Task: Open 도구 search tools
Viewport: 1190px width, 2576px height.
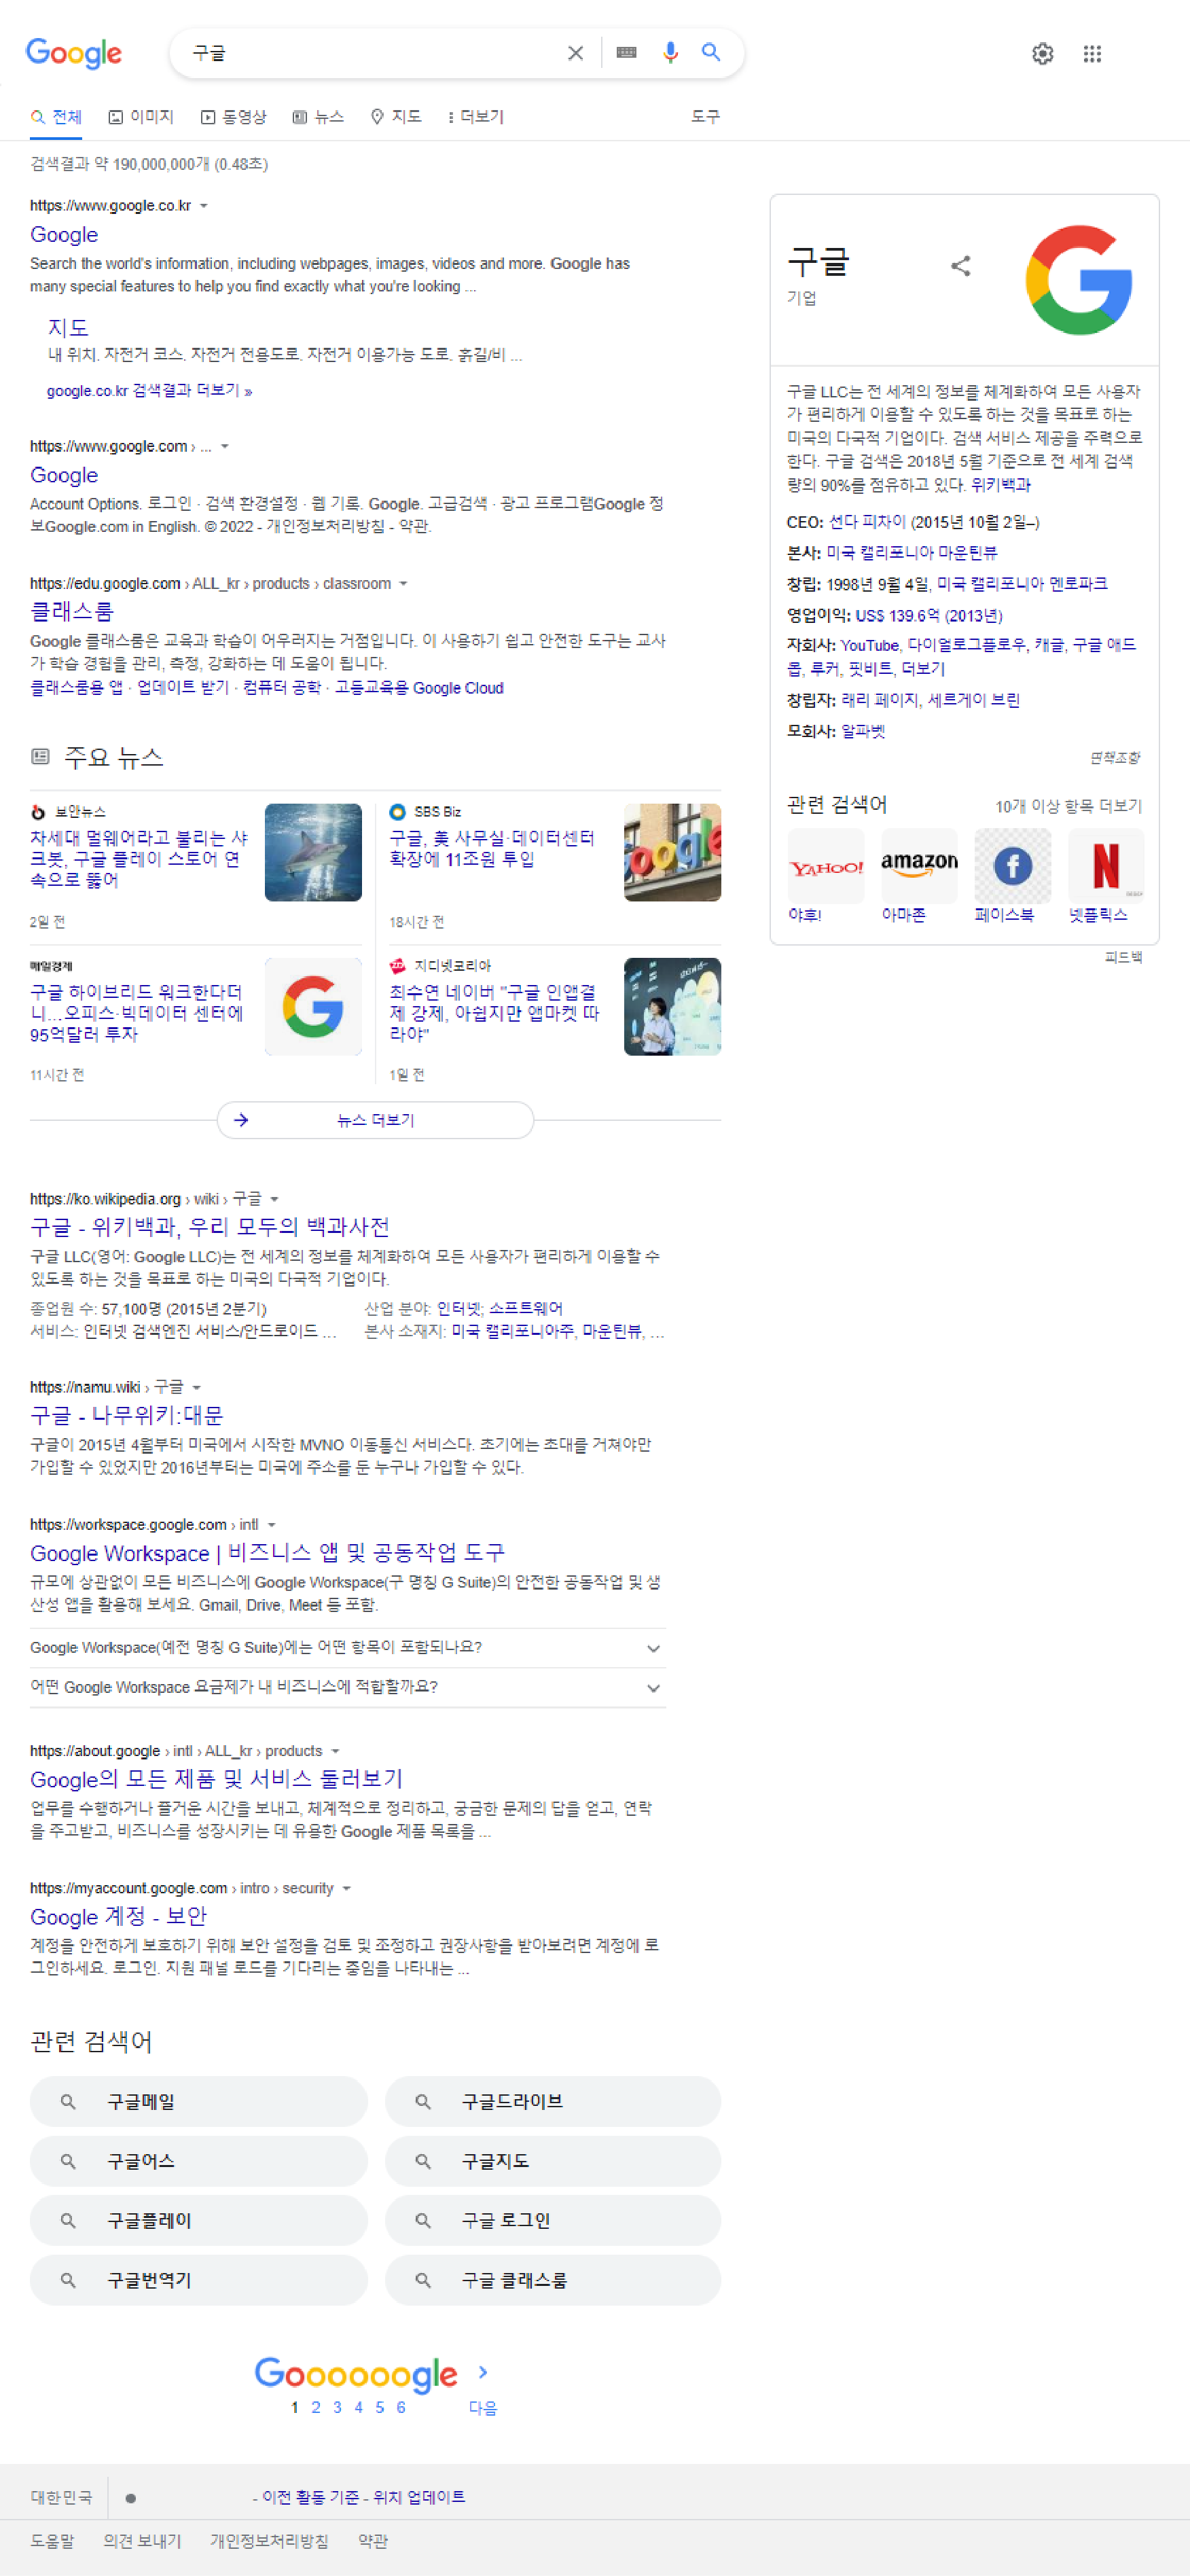Action: pyautogui.click(x=705, y=117)
